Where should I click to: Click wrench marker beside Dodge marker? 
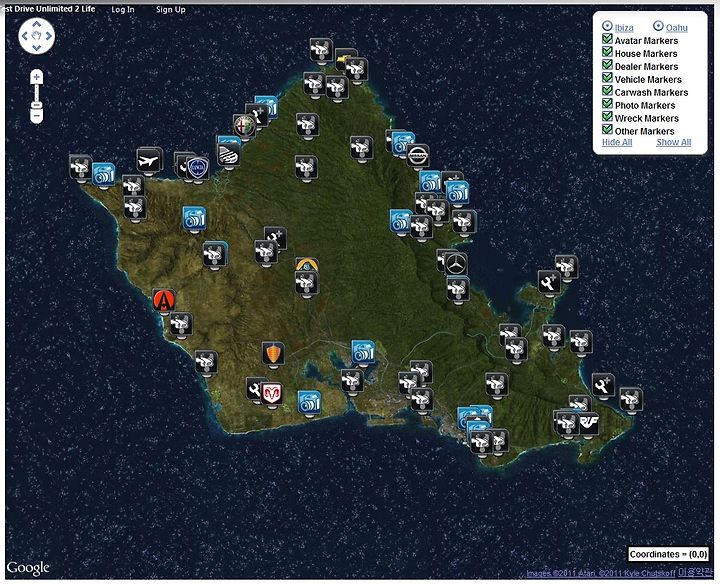254,389
